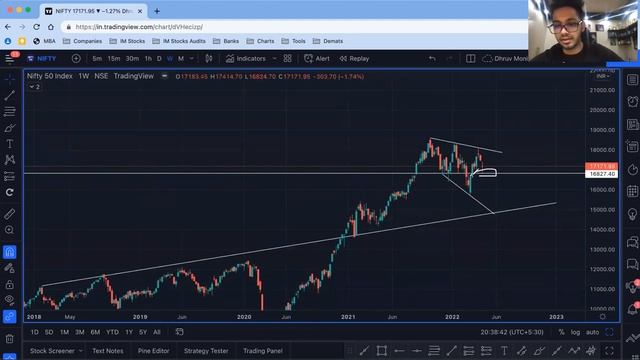Select the monthly M timeframe

181,58
